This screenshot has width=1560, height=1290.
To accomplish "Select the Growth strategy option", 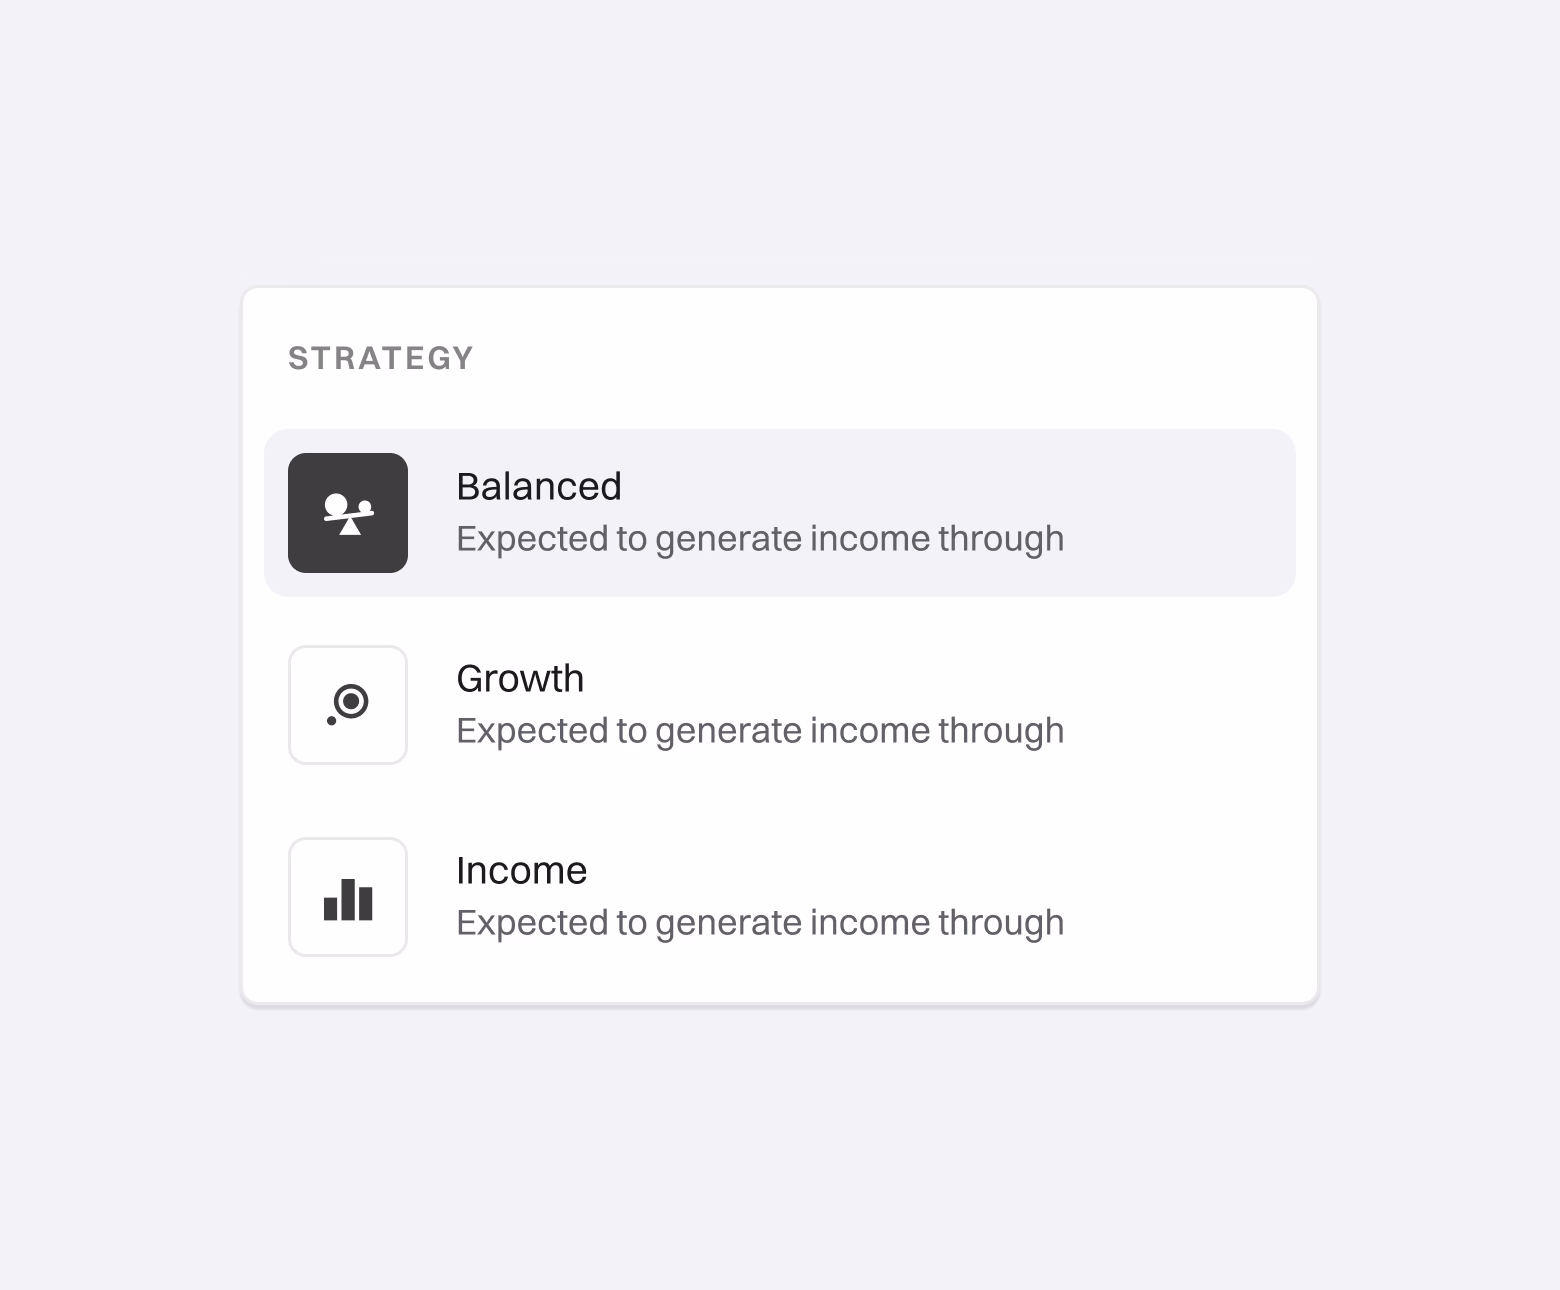I will (779, 703).
